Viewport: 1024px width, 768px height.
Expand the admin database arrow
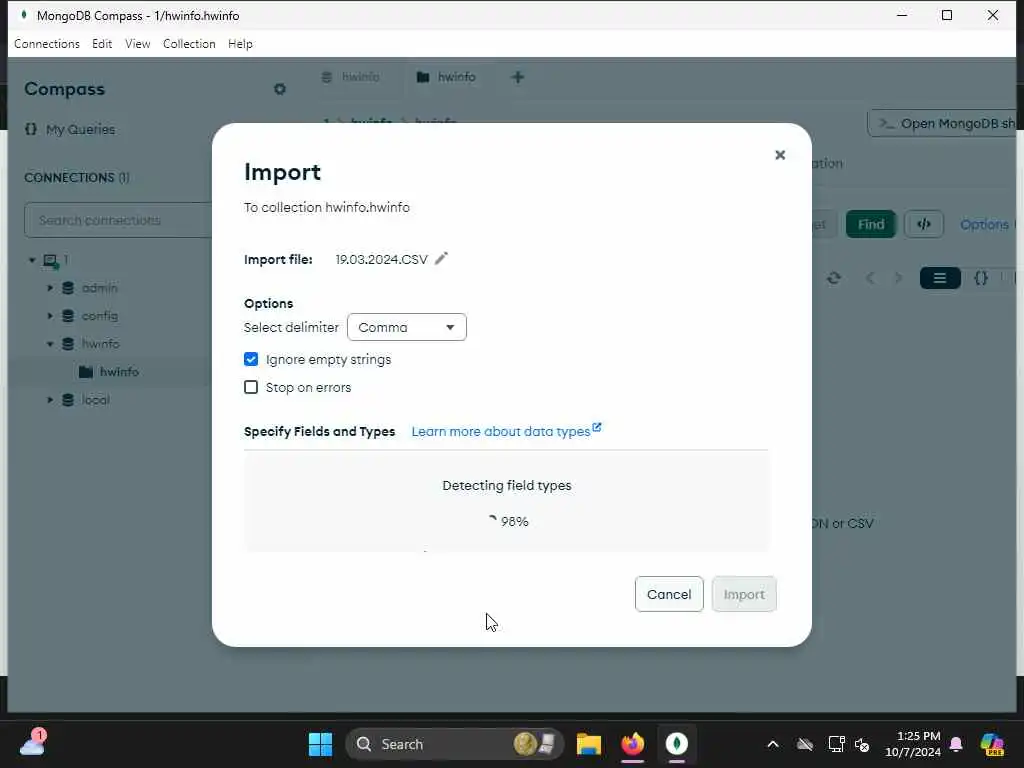[50, 288]
